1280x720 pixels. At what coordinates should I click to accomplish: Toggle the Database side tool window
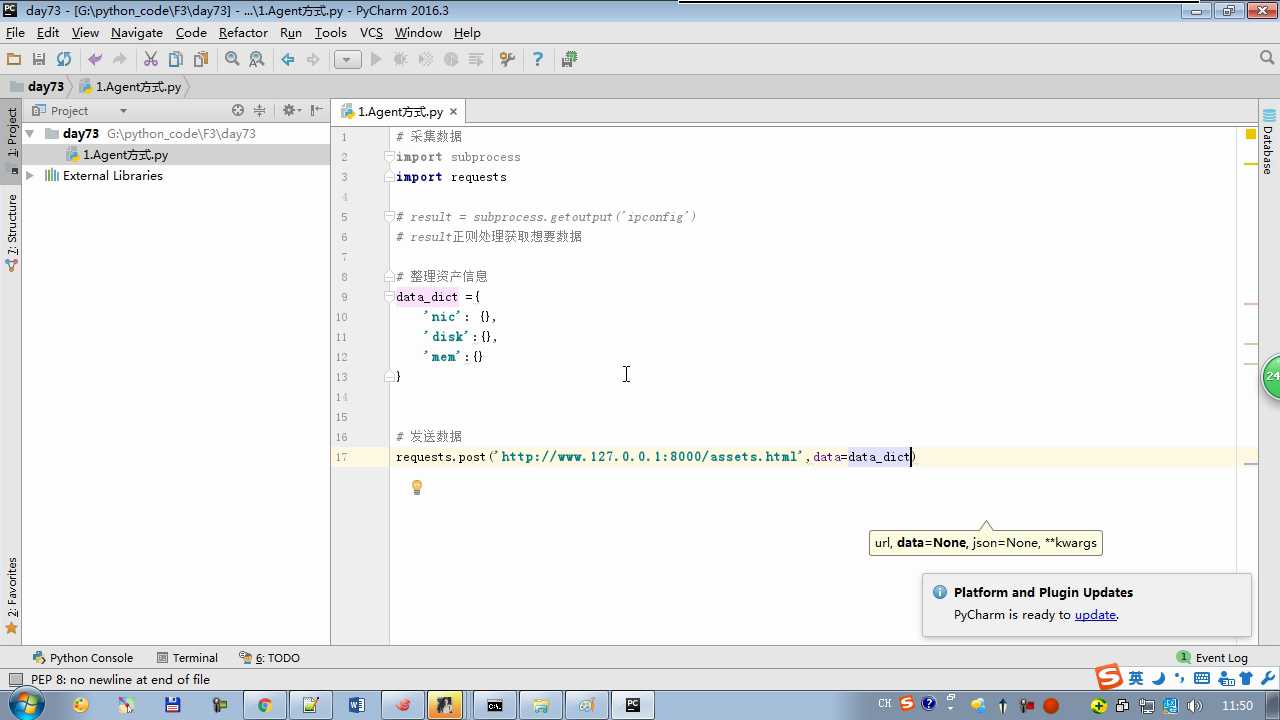point(1268,142)
